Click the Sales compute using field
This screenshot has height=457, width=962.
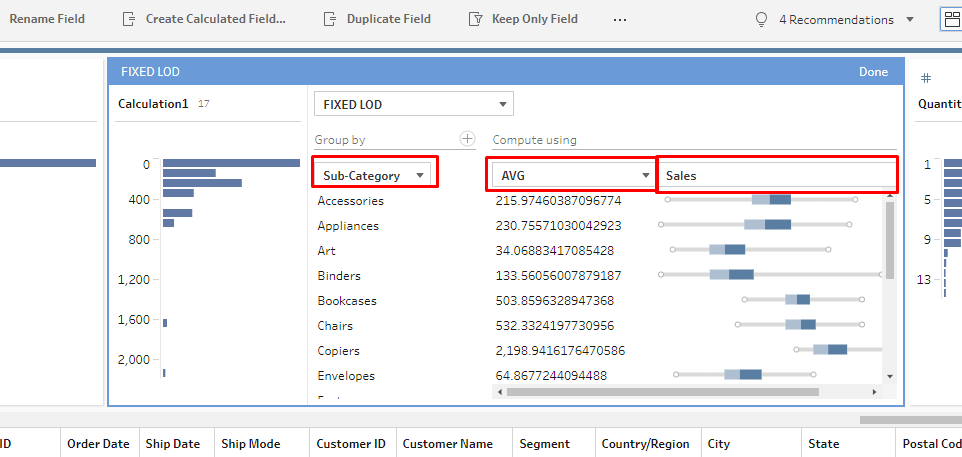coord(776,175)
